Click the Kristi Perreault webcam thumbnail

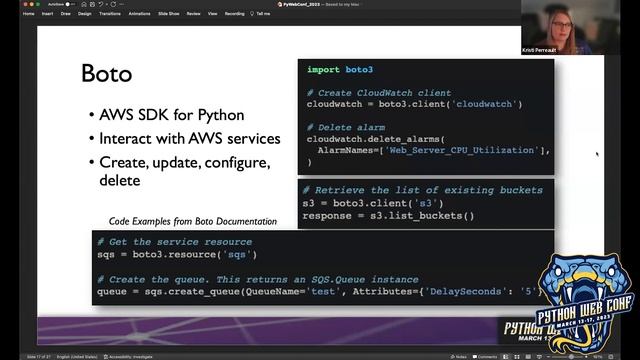coord(571,27)
